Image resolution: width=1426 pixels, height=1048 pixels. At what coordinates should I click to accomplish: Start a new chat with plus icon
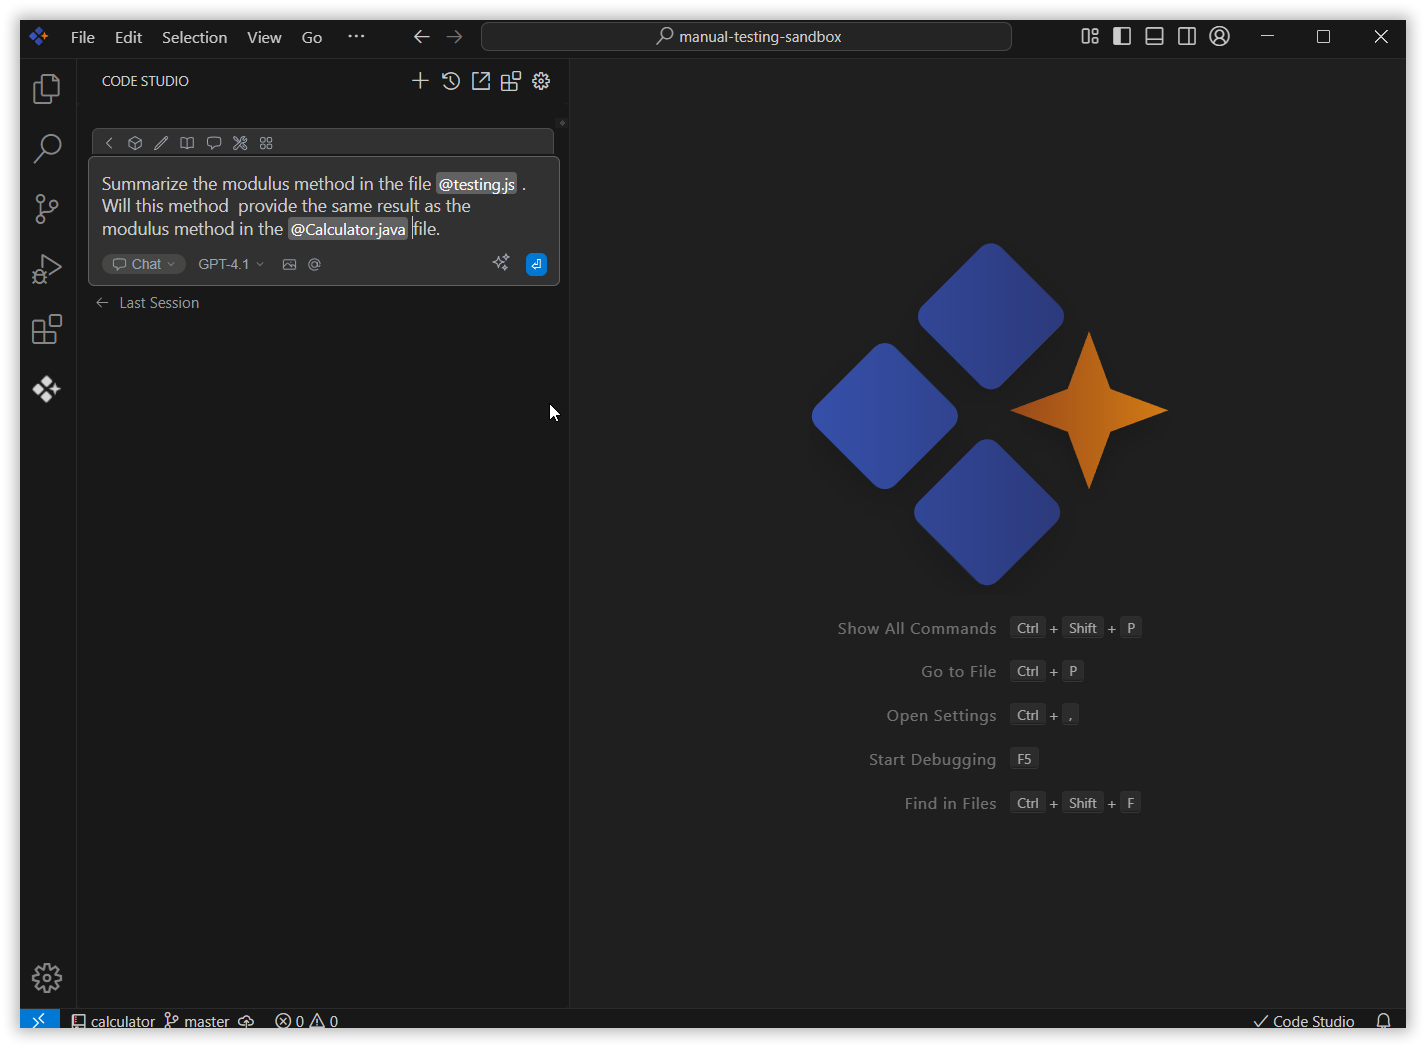420,81
